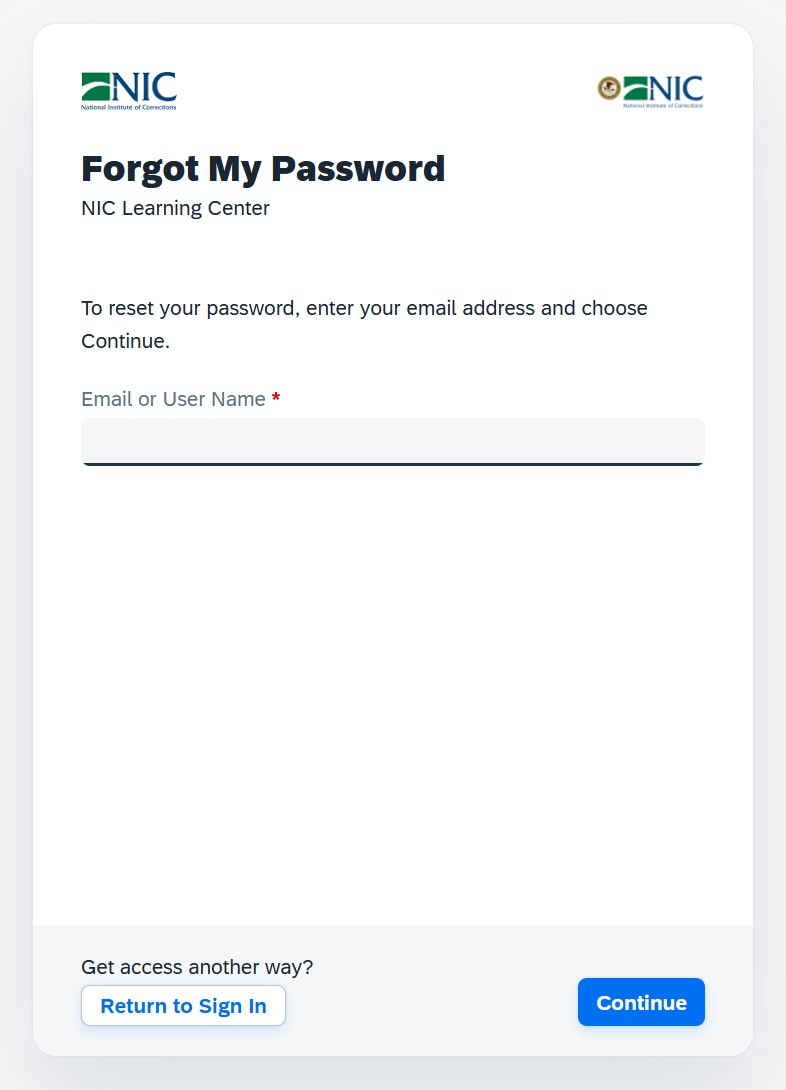Click the underline of the email input box
This screenshot has width=786, height=1090.
point(392,464)
